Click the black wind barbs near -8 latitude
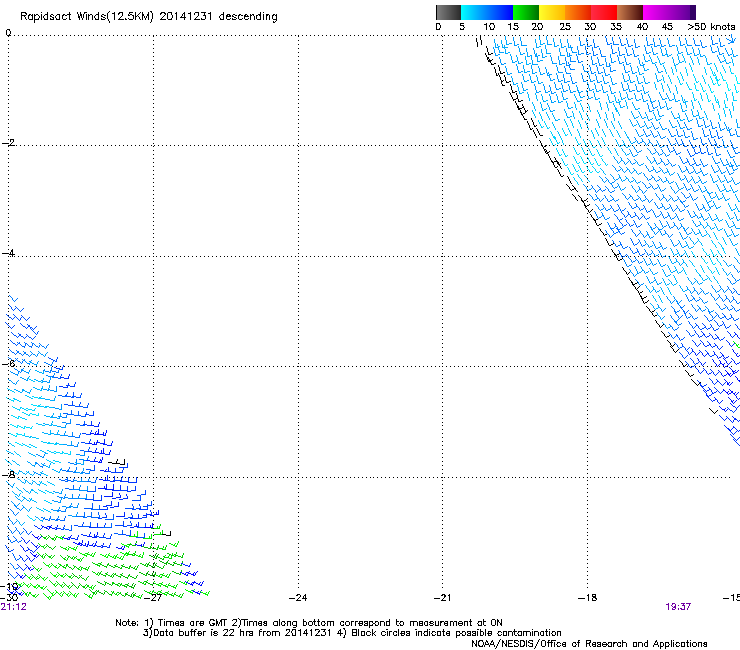This screenshot has height=650, width=740. [118, 462]
